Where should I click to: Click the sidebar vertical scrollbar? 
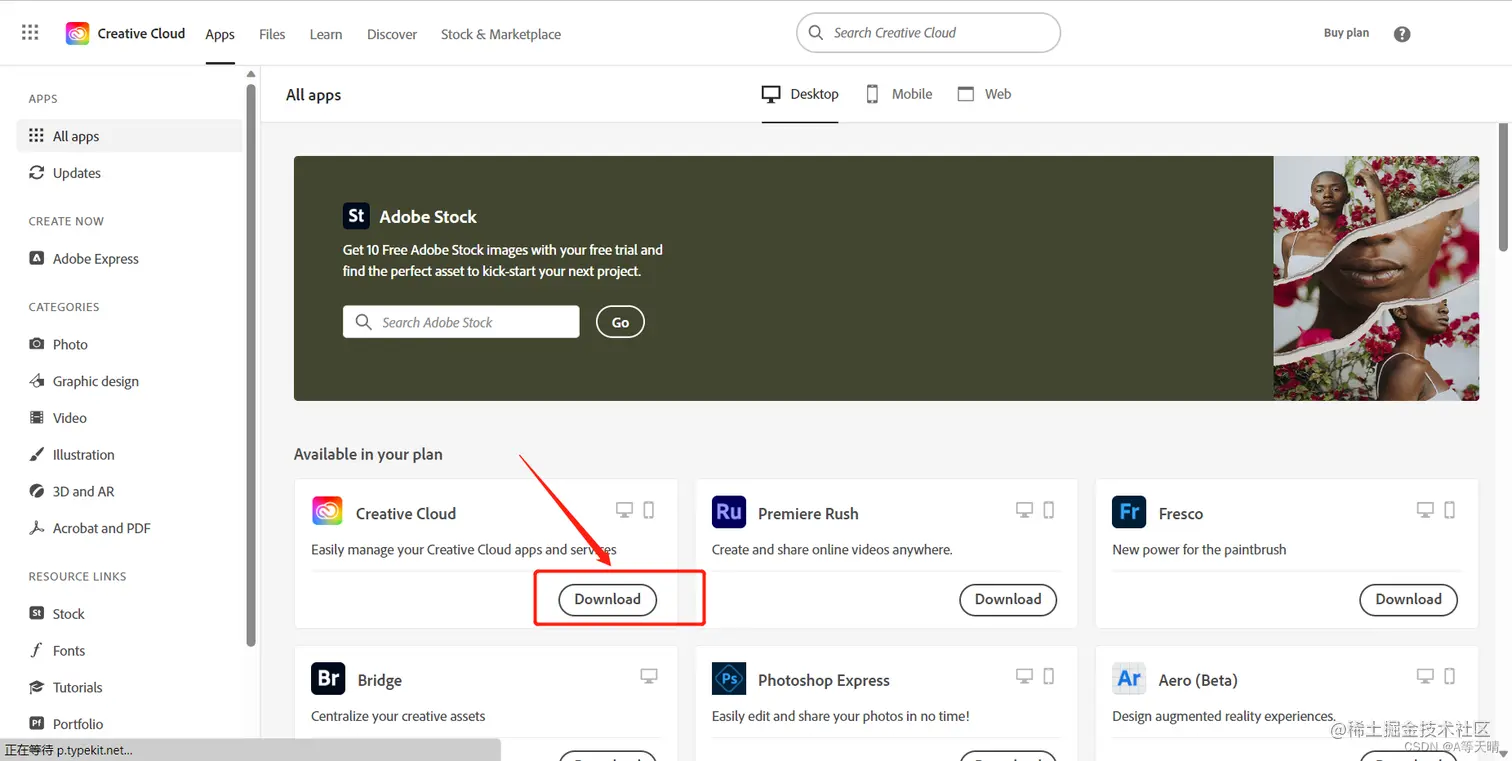[252, 365]
